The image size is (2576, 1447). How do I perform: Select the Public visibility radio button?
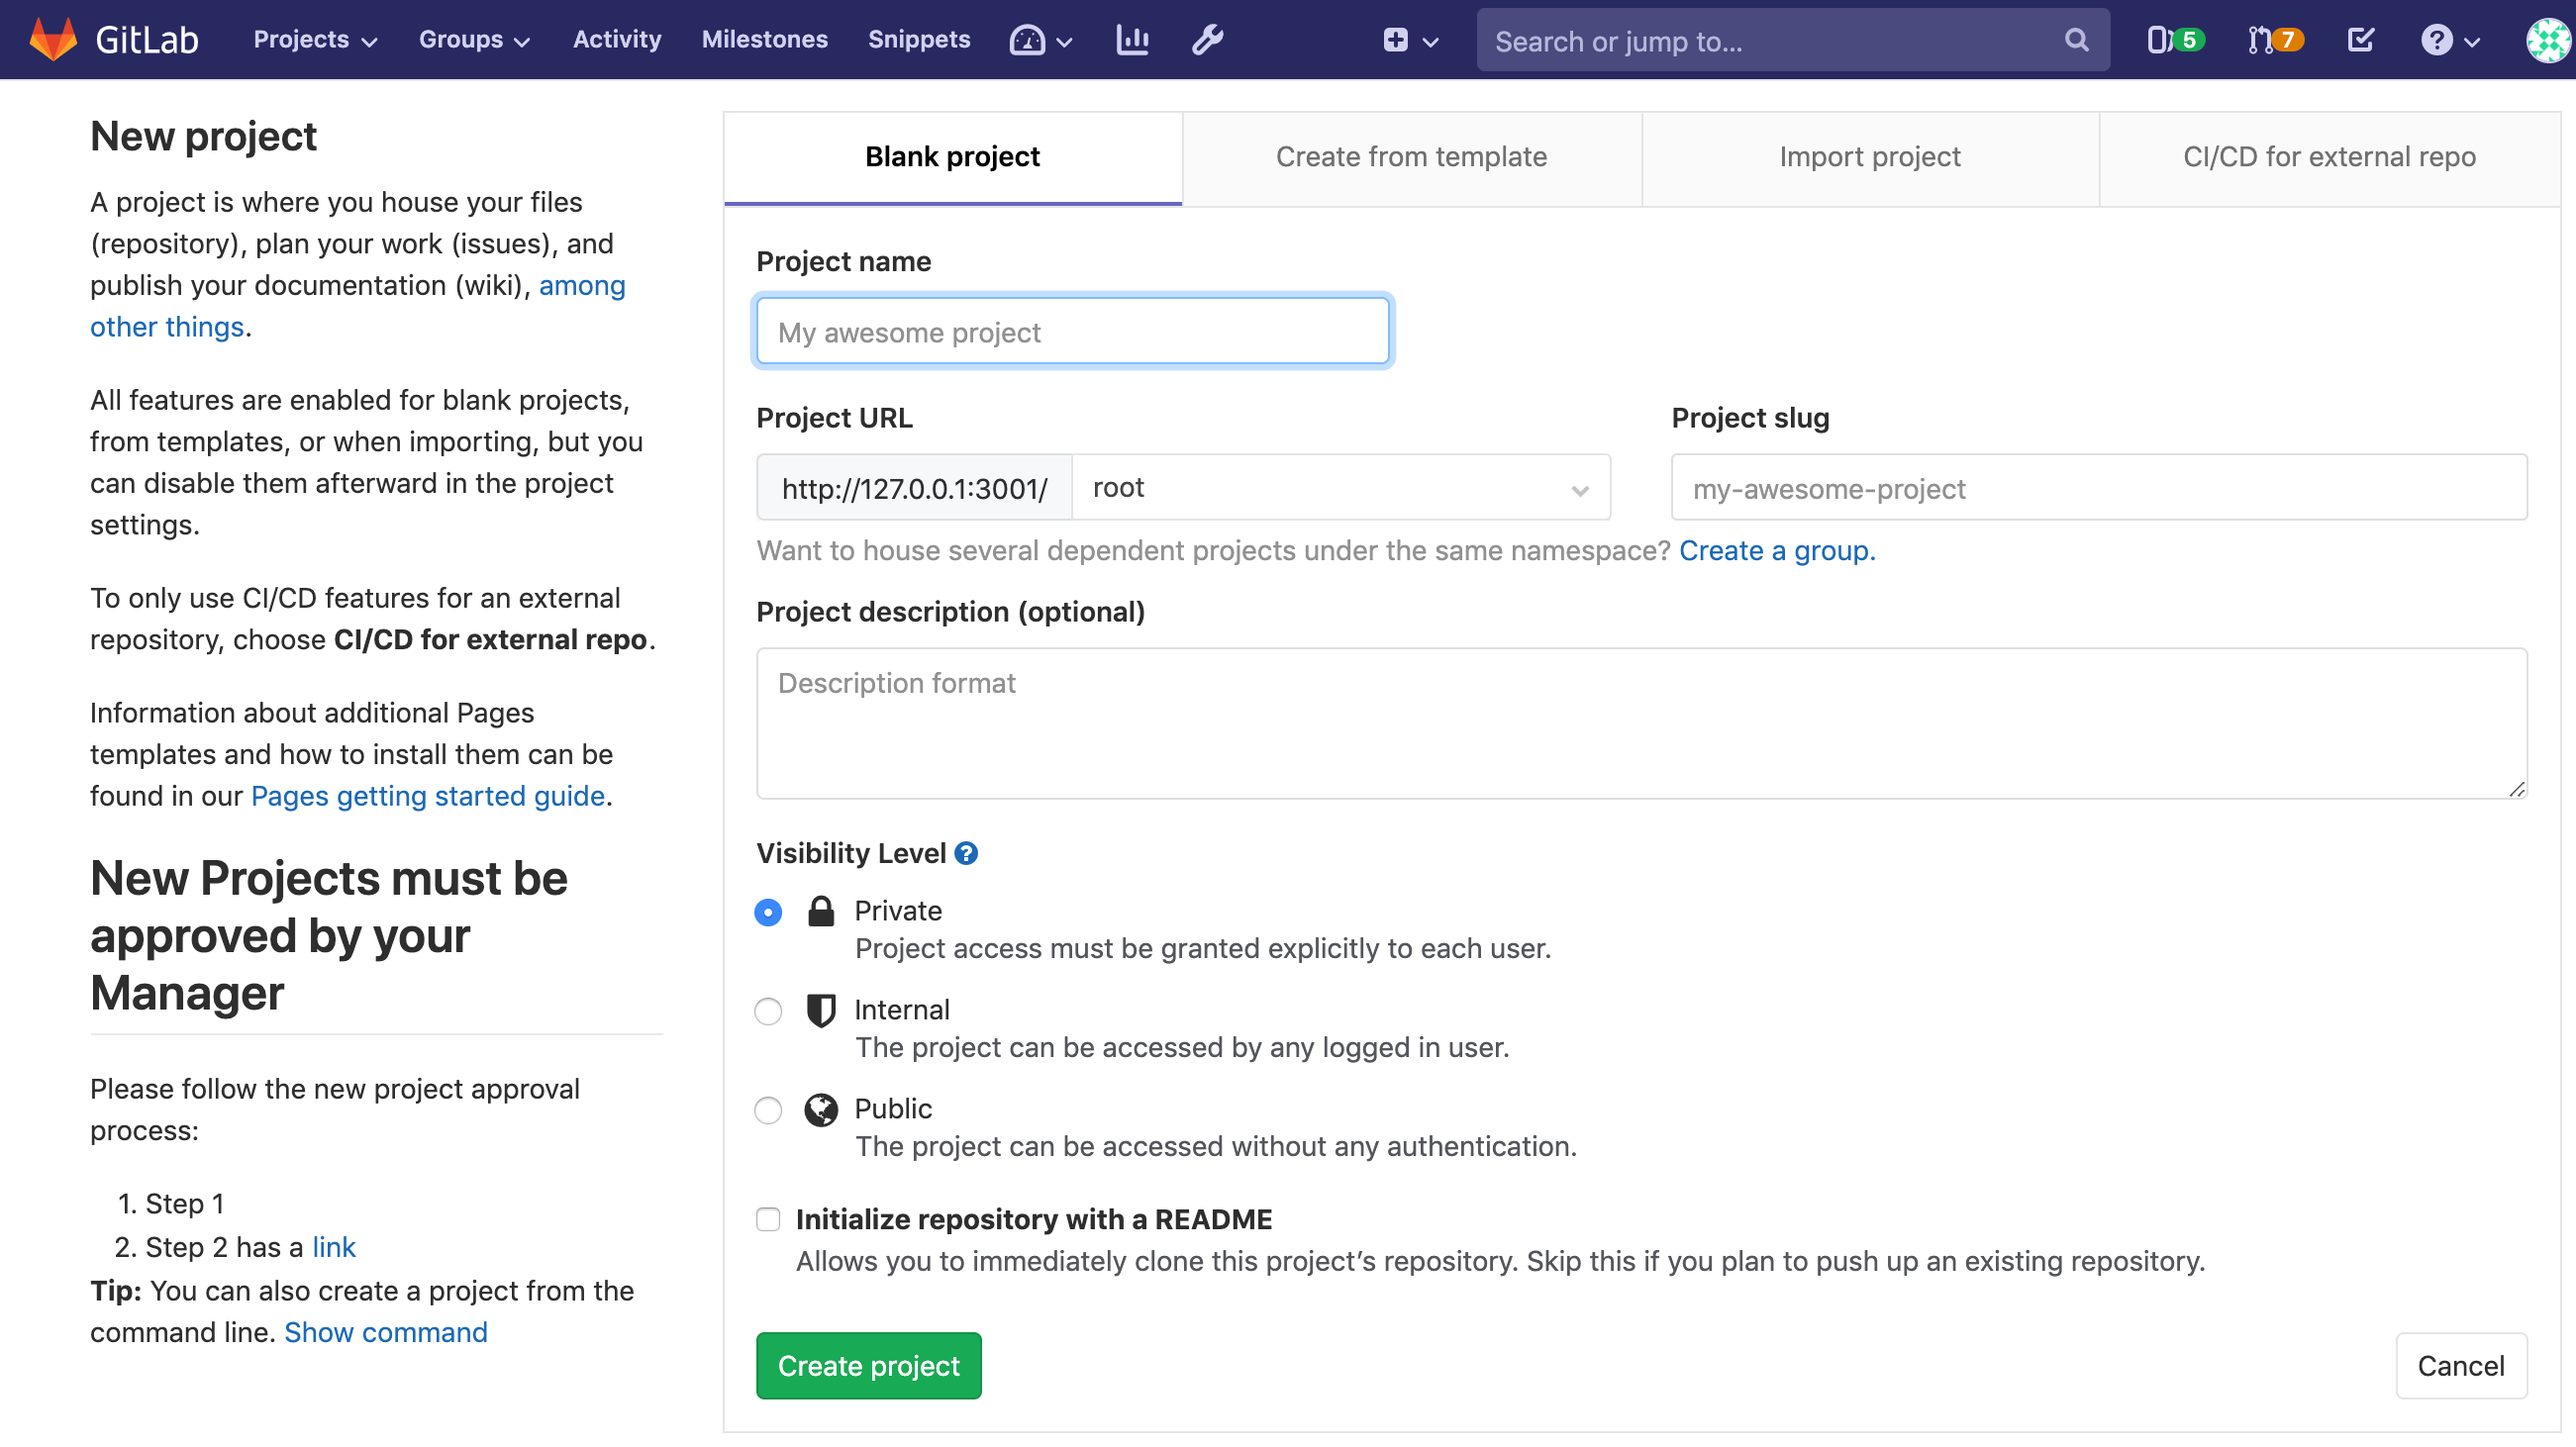click(768, 1110)
